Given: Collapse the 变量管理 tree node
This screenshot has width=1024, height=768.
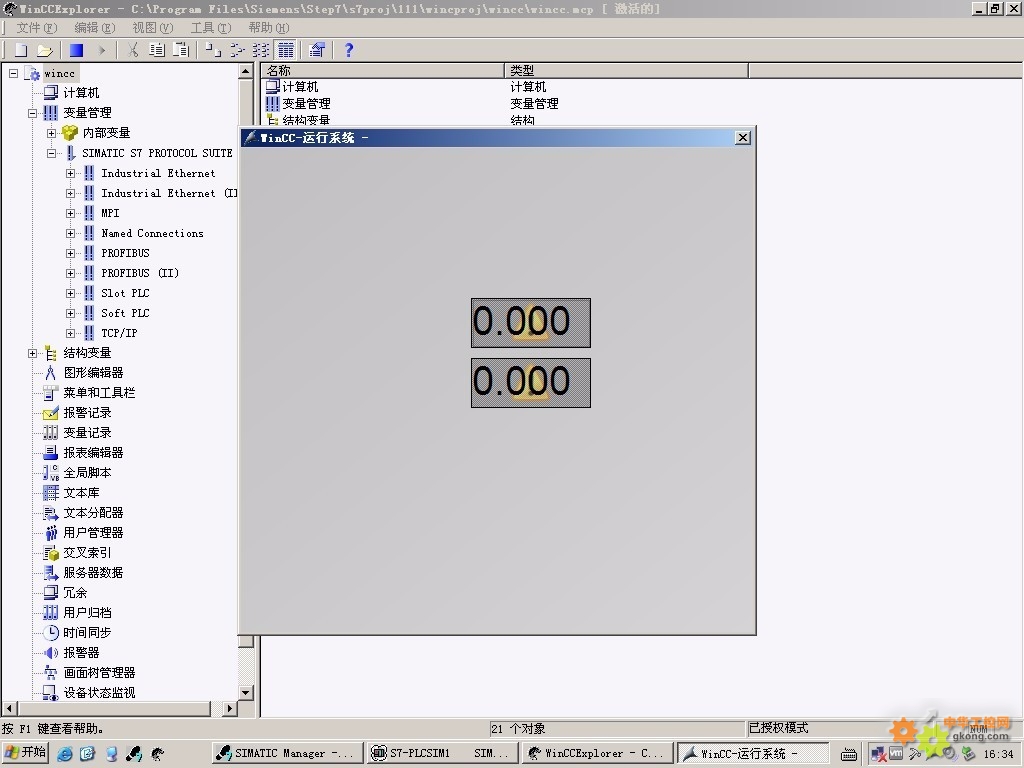Looking at the screenshot, I should 32,113.
